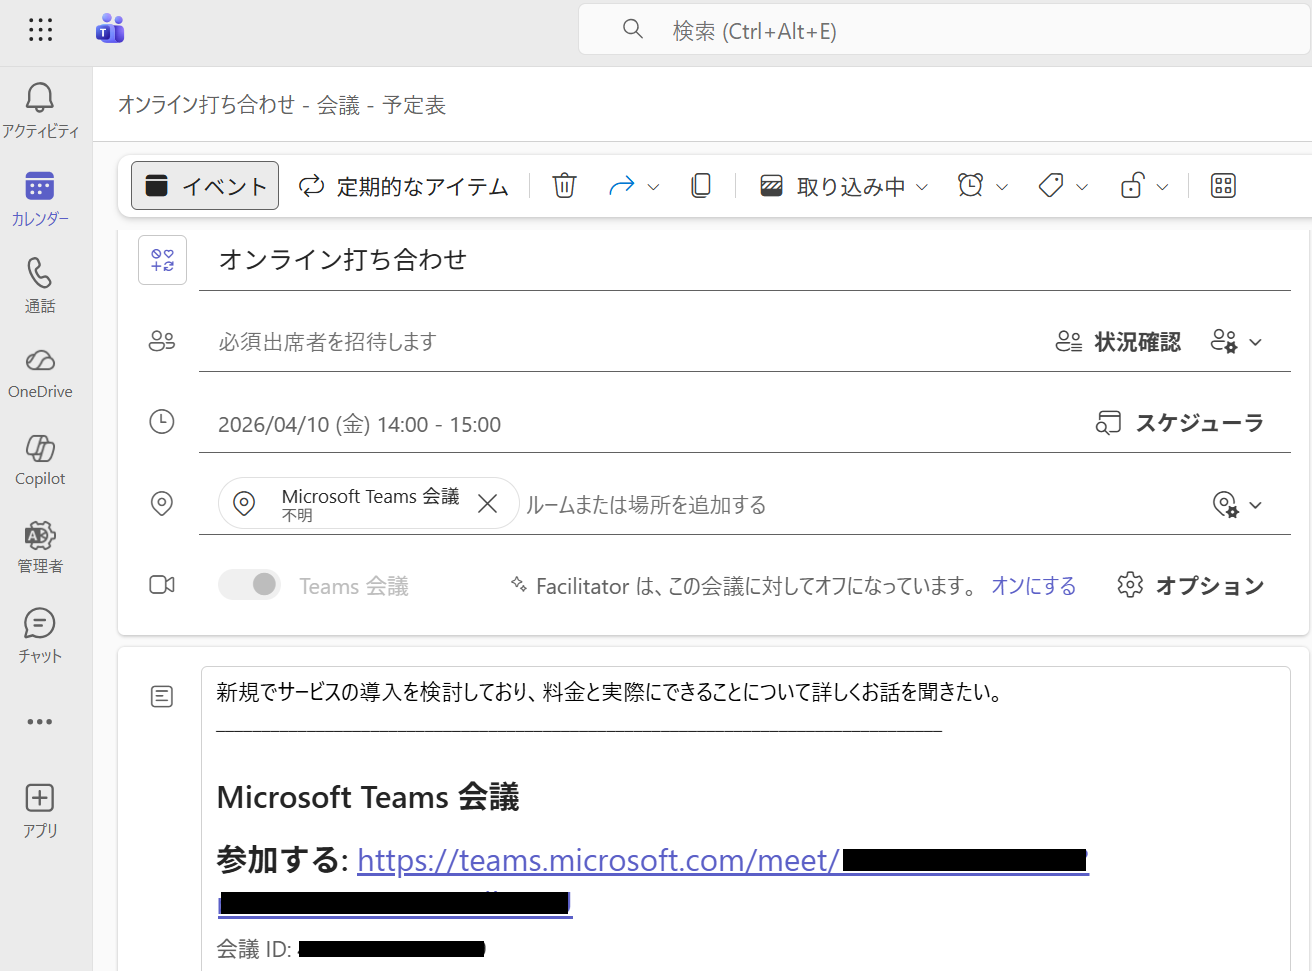This screenshot has height=971, width=1312.
Task: Click the copy event icon
Action: click(701, 186)
